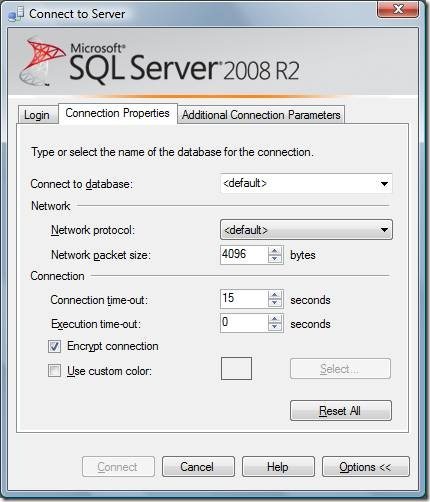430x502 pixels.
Task: Click the custom color preview swatch
Action: pos(236,368)
